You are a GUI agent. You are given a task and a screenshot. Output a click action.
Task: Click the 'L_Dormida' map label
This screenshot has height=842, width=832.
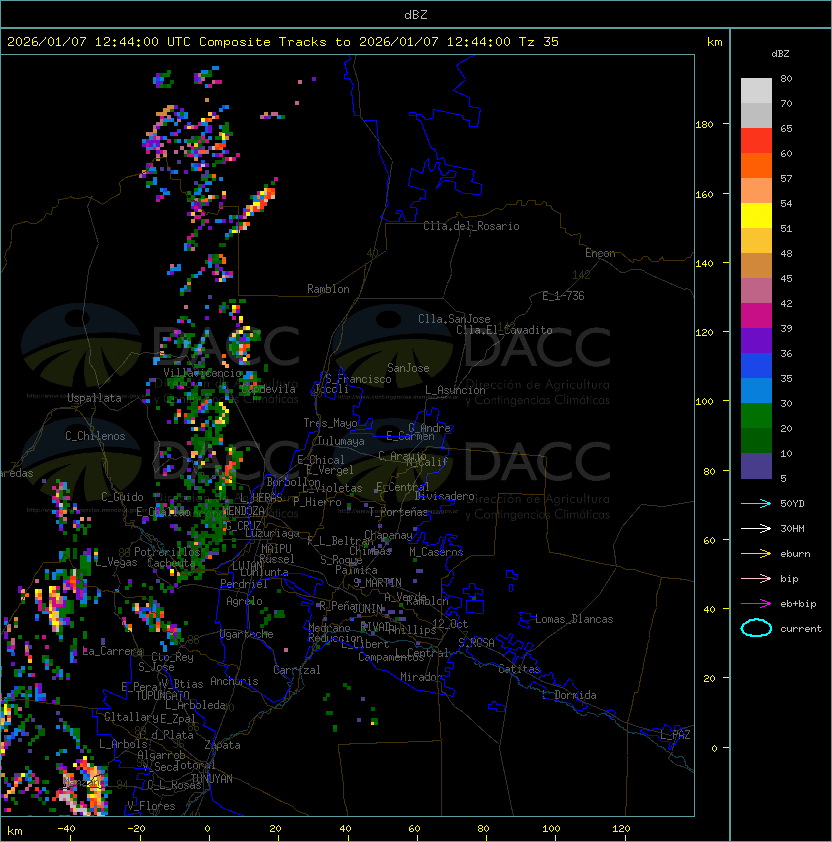569,695
